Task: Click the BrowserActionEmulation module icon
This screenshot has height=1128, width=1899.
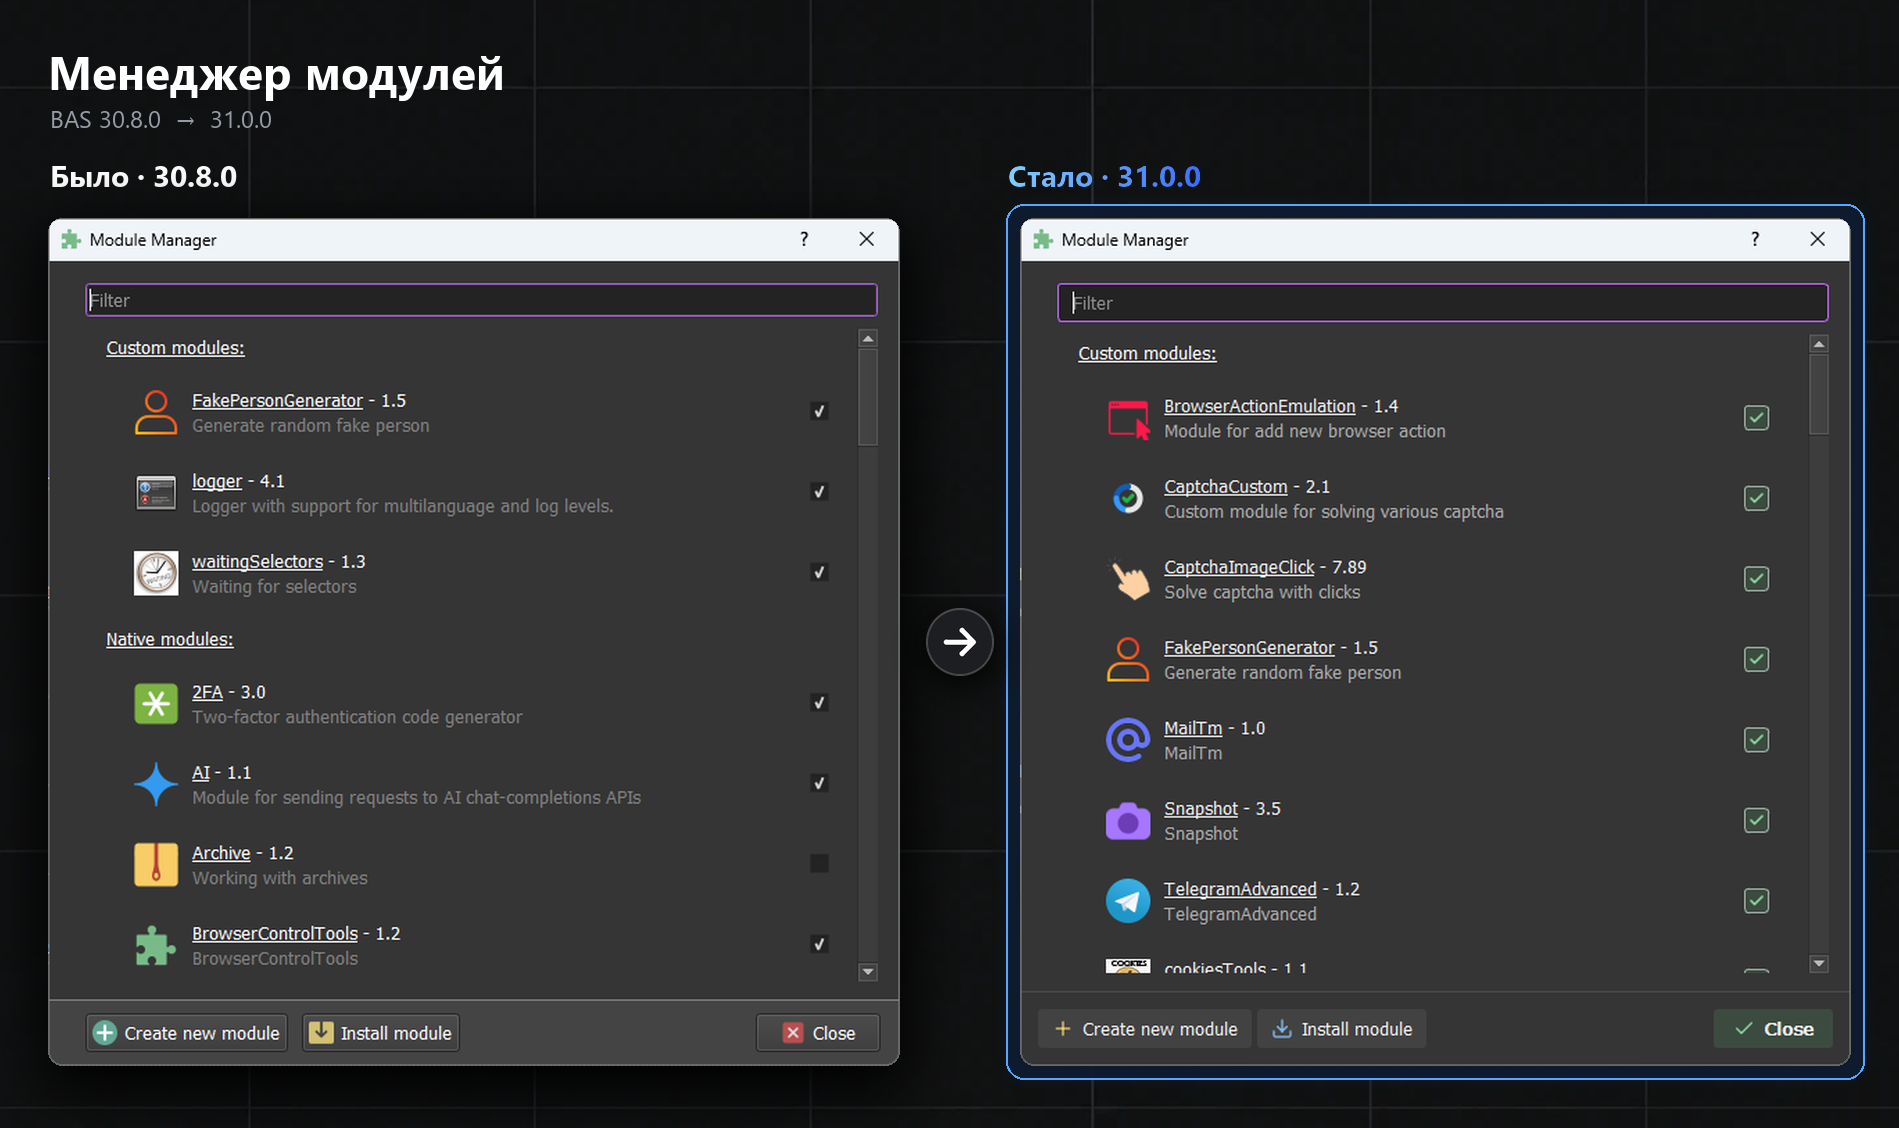Action: pyautogui.click(x=1128, y=418)
